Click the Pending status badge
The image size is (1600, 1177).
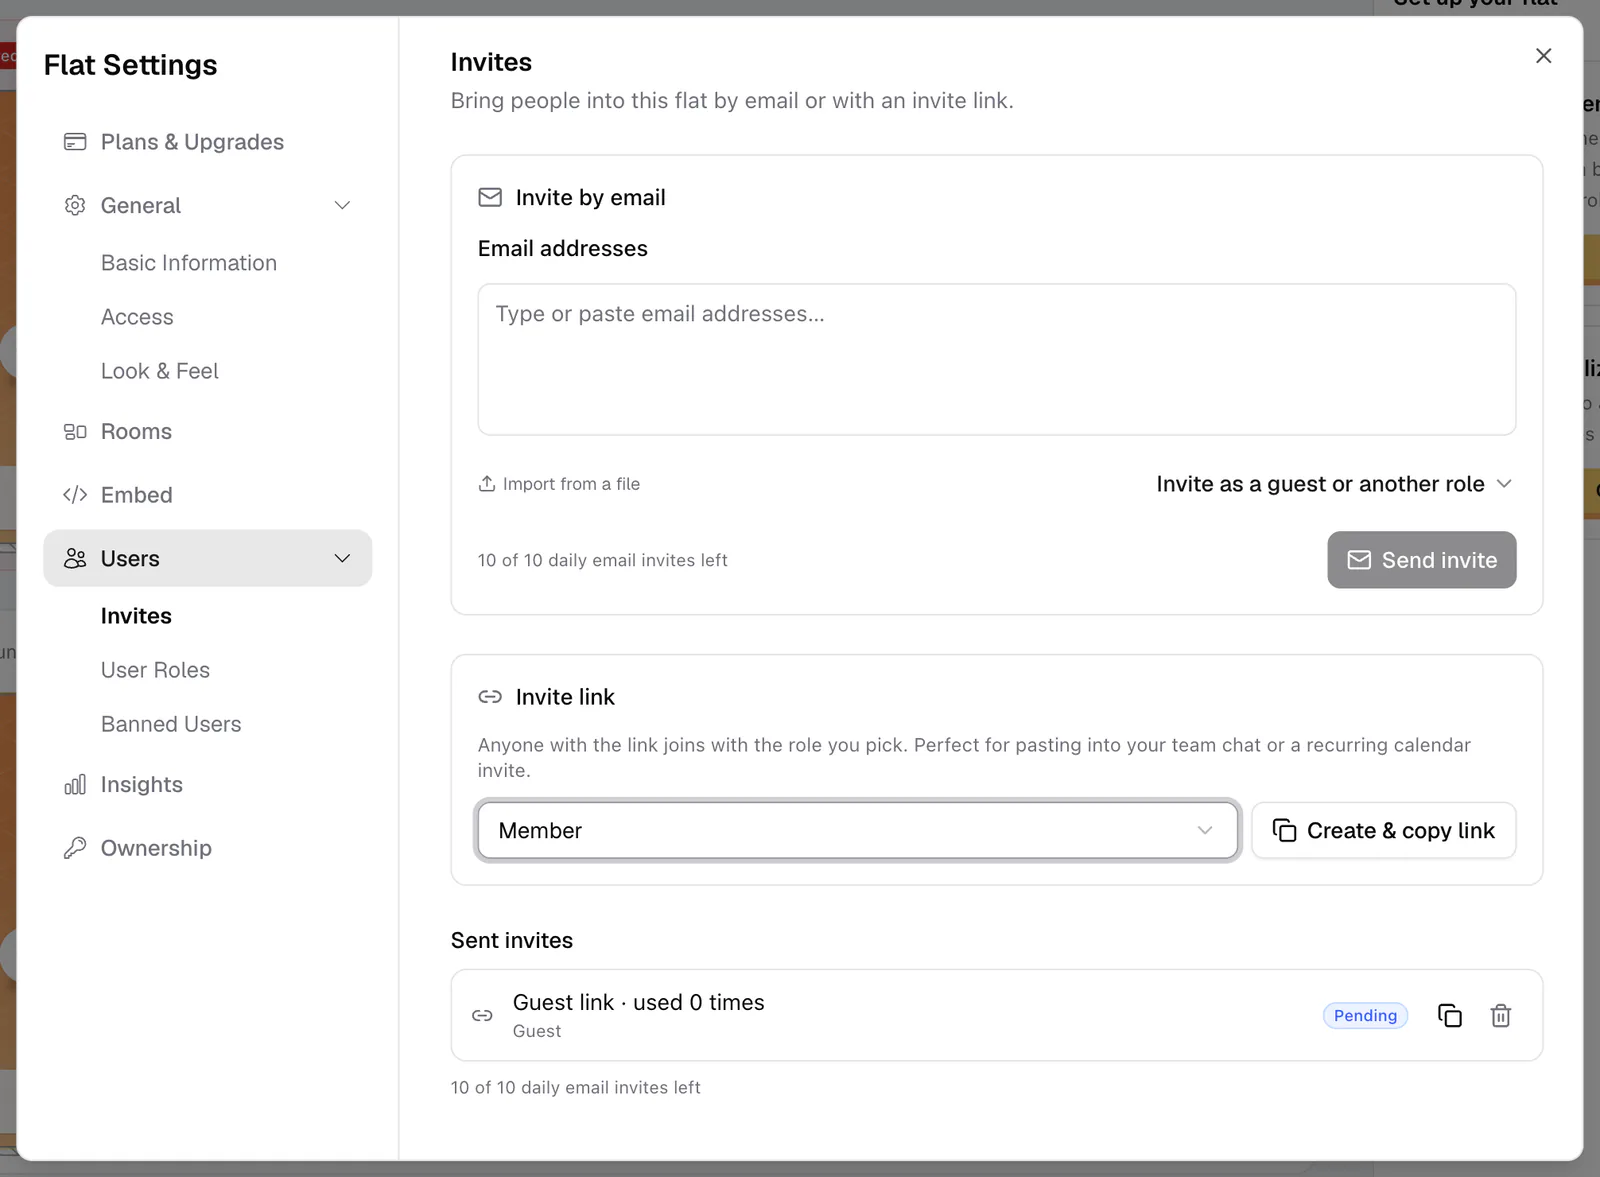(1365, 1016)
